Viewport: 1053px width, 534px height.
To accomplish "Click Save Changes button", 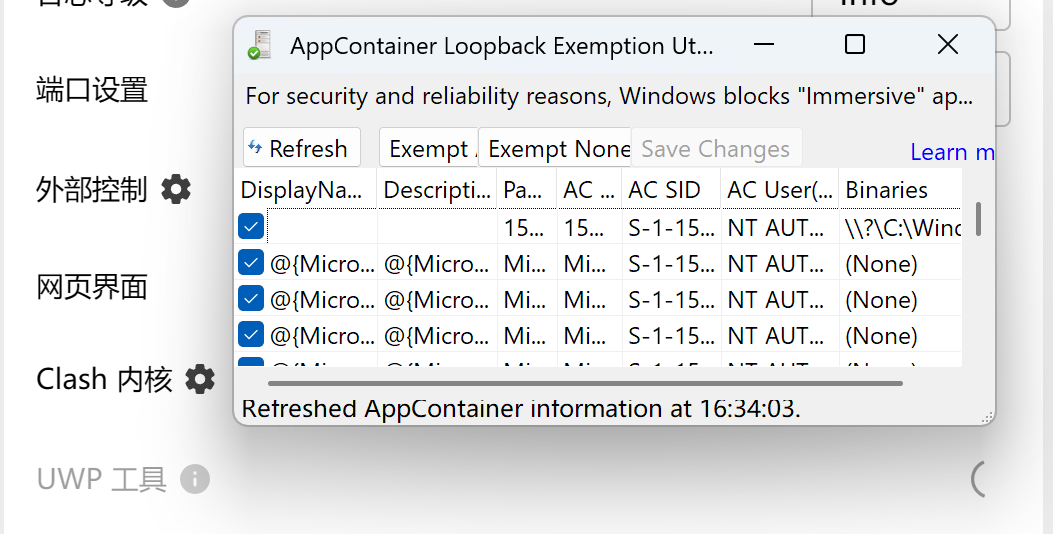I will pos(716,148).
